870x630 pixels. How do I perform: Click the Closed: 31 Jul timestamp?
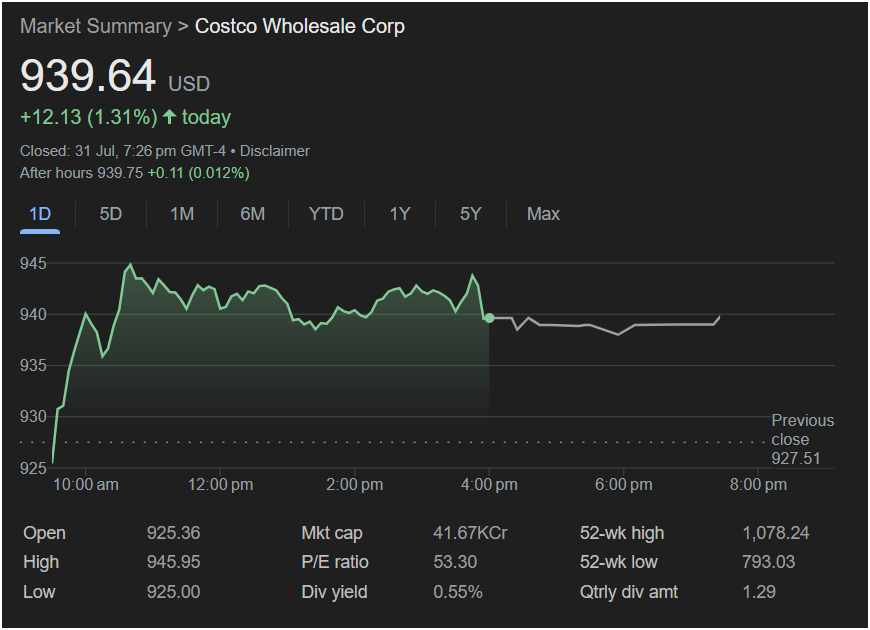point(123,151)
